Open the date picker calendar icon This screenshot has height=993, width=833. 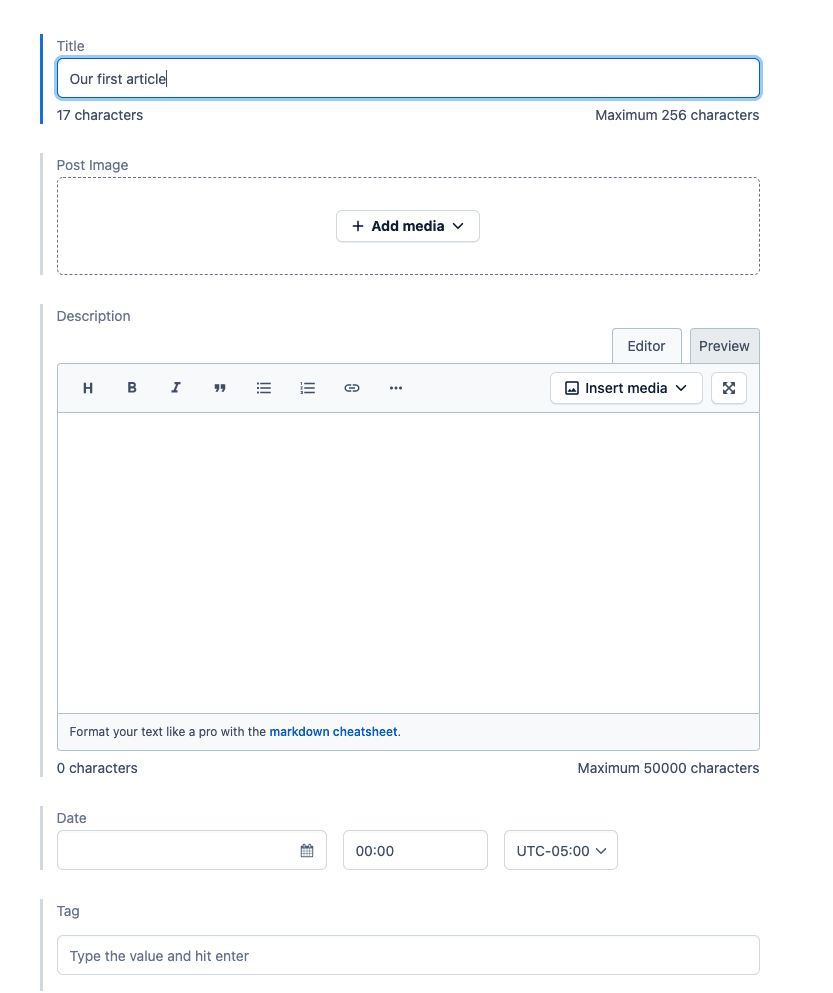pos(307,851)
